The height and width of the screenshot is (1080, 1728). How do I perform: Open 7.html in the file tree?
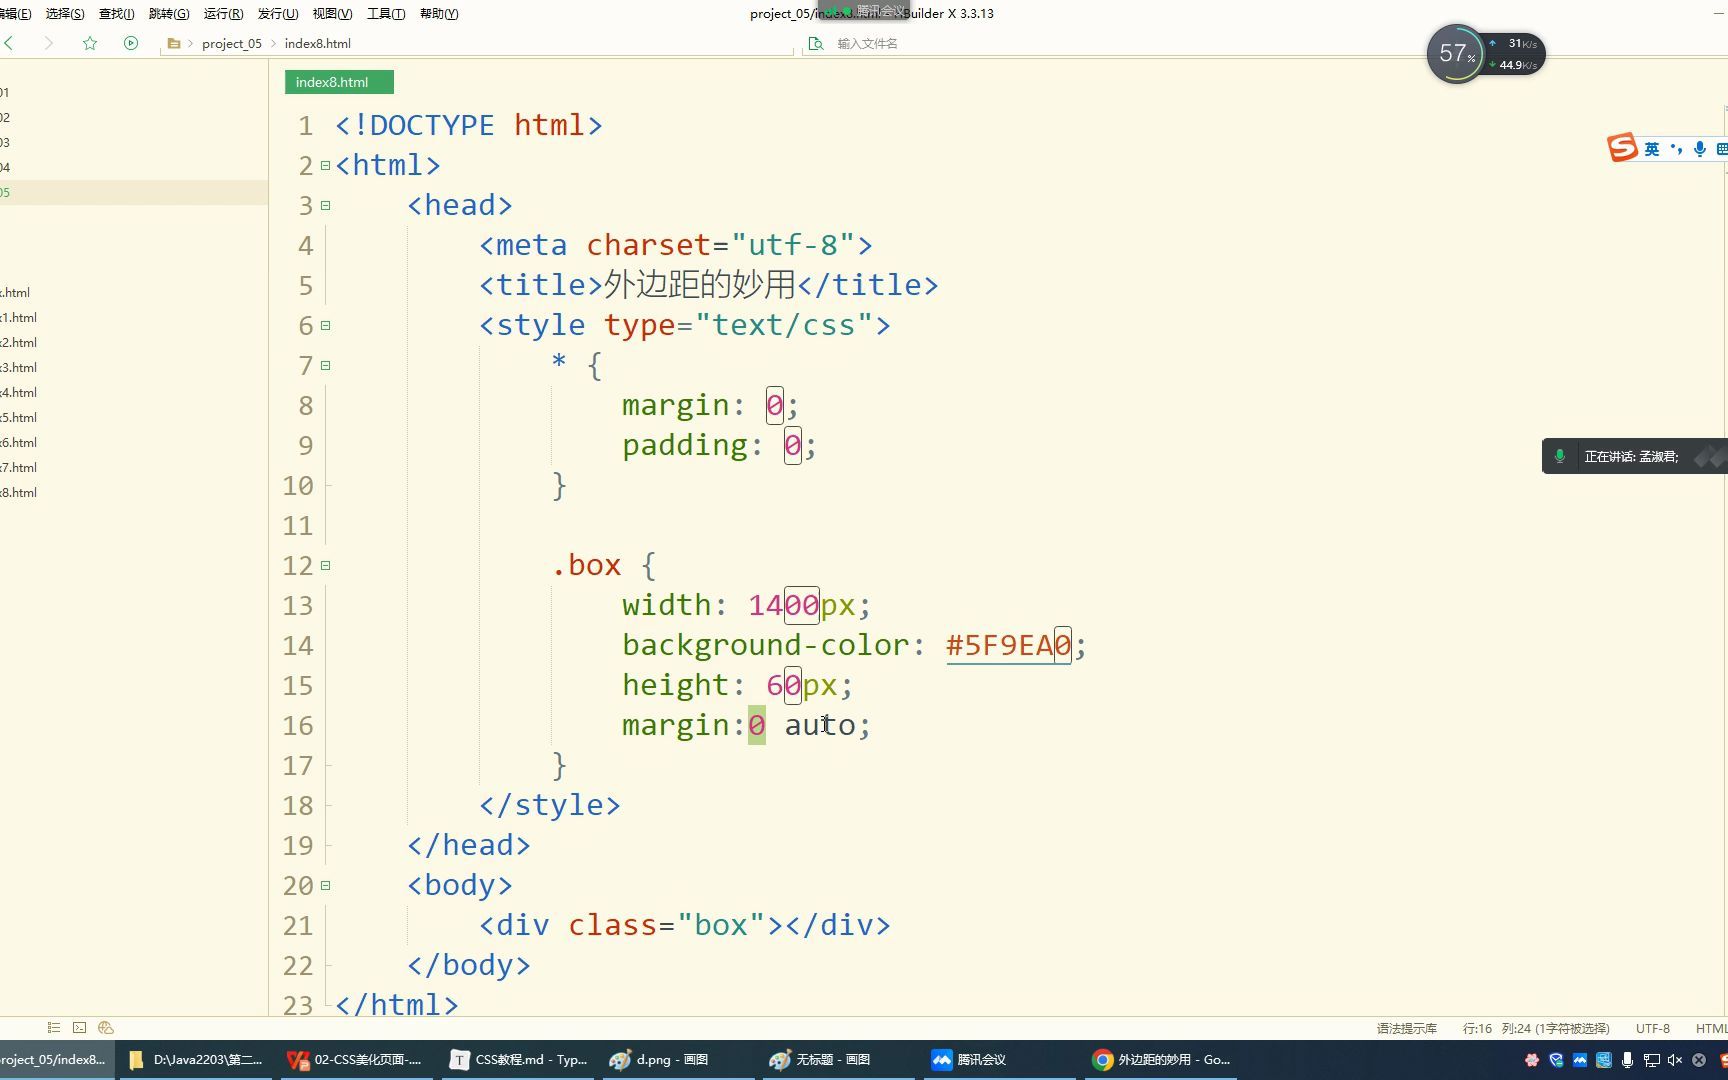(x=19, y=467)
